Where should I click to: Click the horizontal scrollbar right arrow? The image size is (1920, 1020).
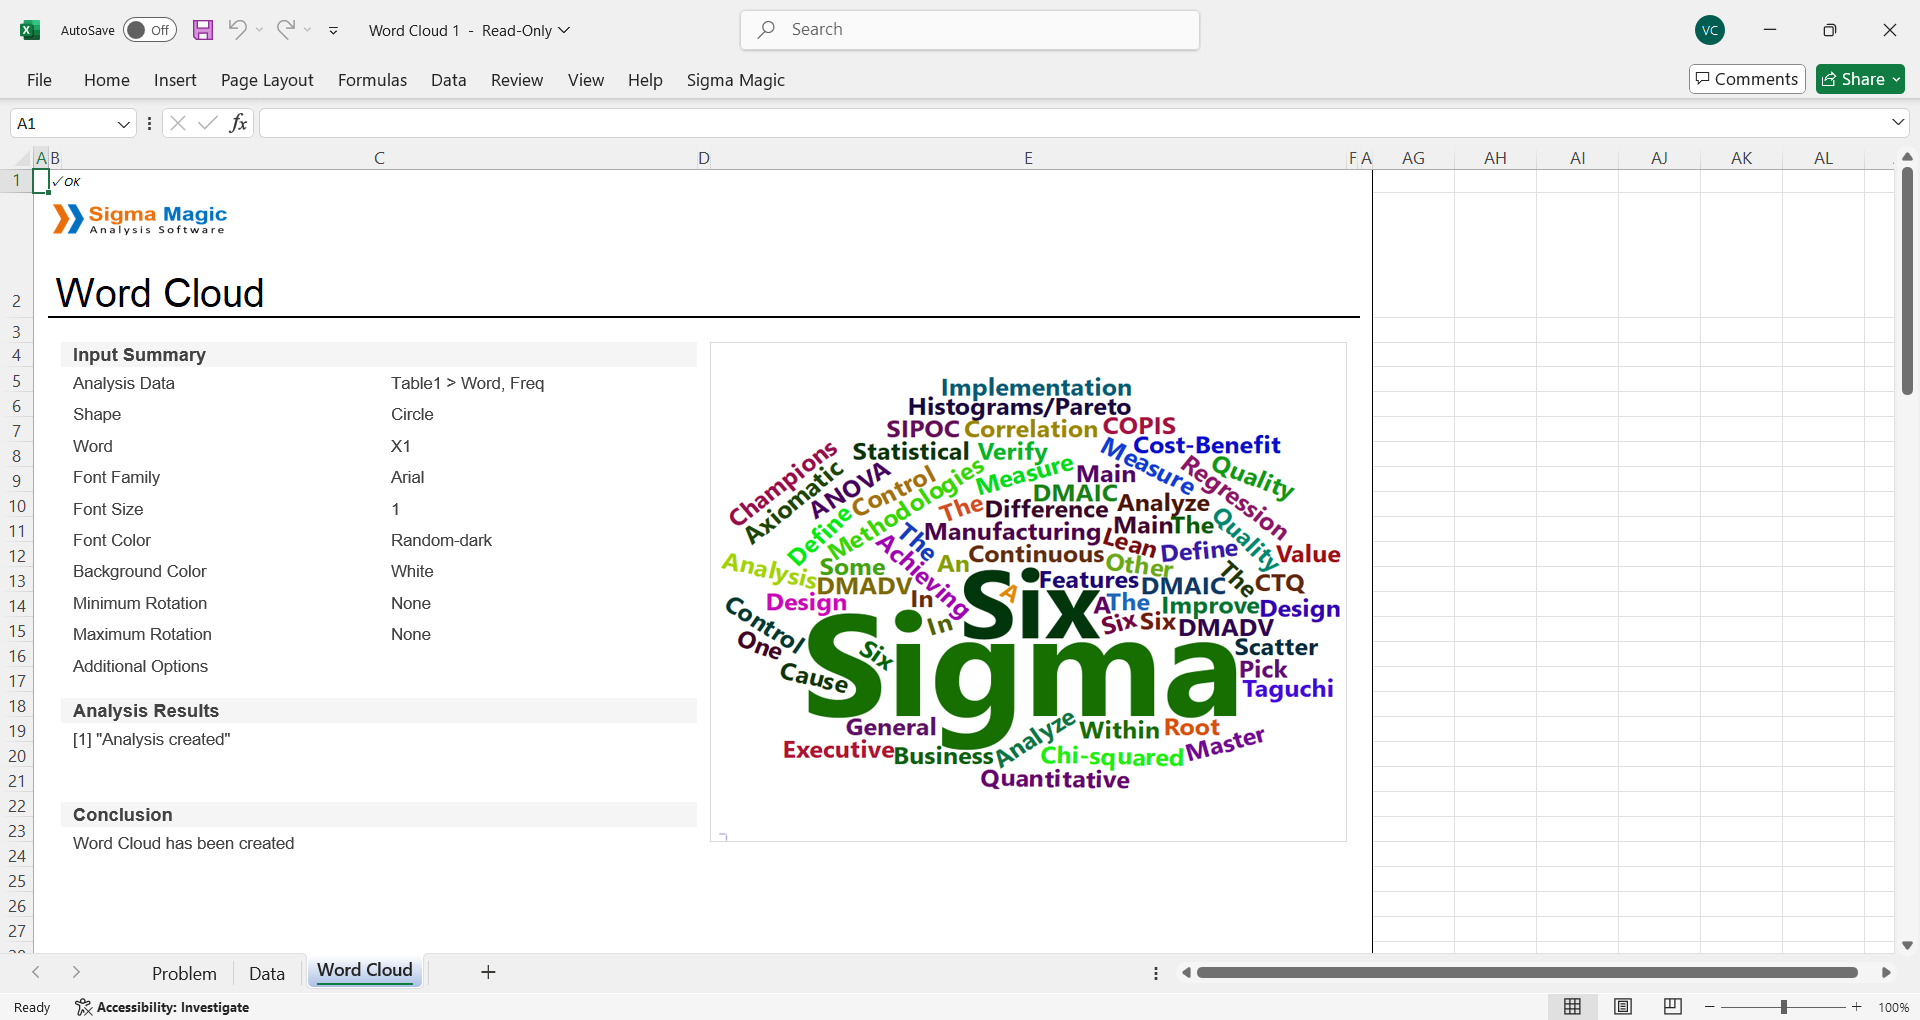pos(1886,972)
